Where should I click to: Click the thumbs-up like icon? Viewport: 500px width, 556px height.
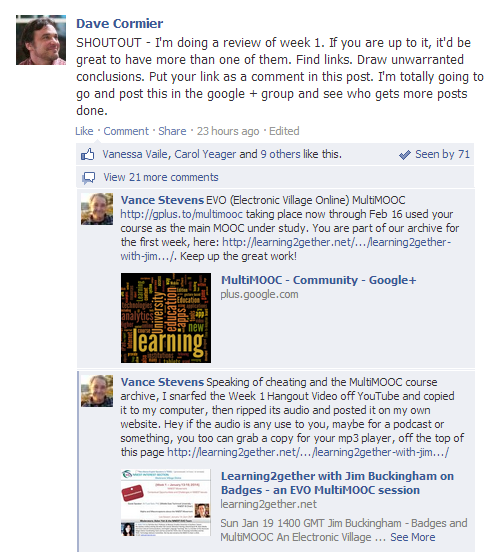pos(88,155)
